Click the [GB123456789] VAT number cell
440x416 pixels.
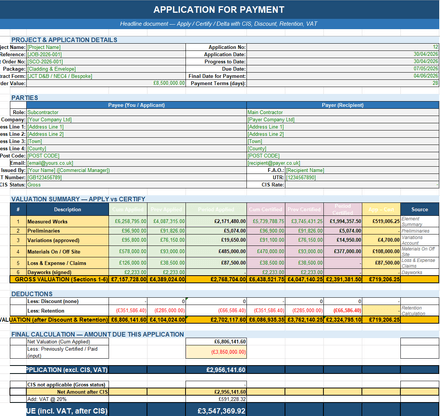pos(136,177)
